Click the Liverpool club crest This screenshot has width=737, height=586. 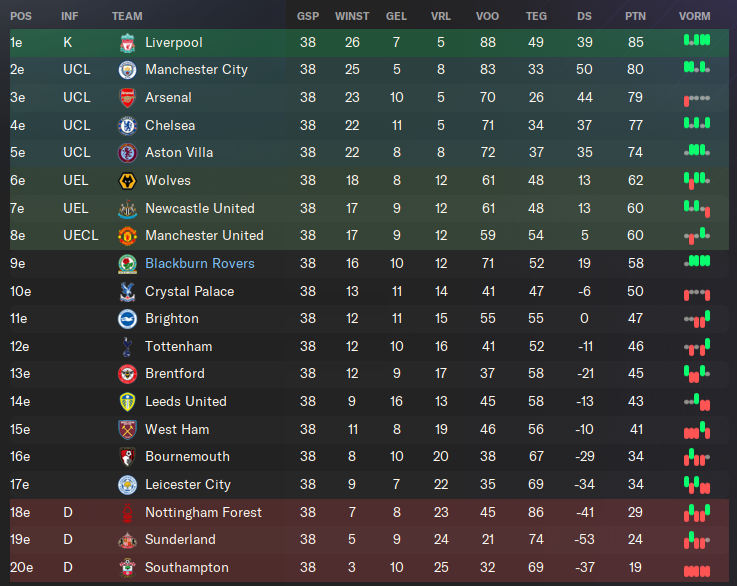pos(127,43)
